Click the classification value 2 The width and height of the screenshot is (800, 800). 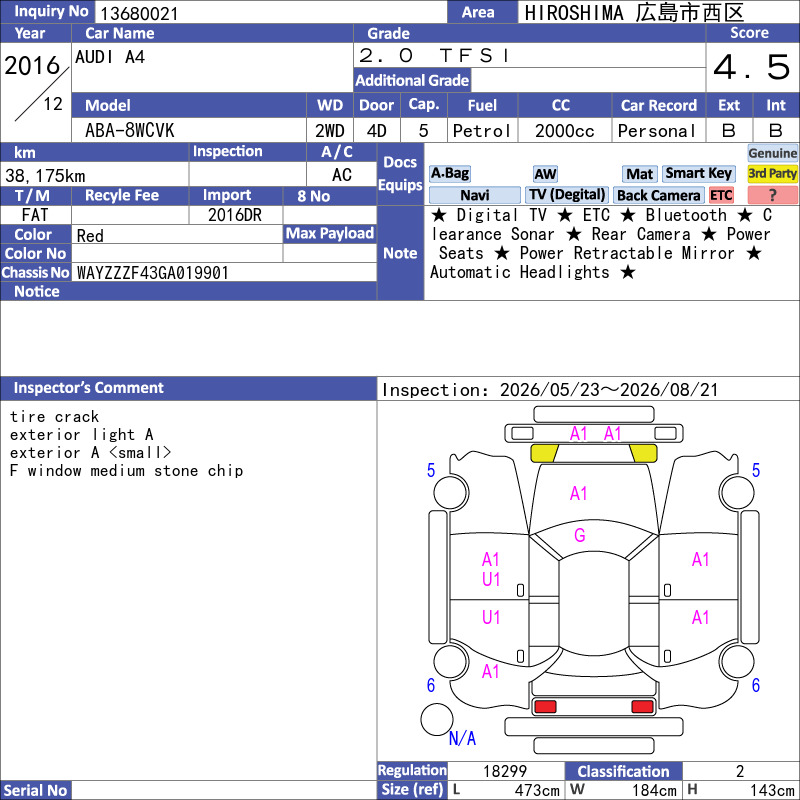coord(740,771)
